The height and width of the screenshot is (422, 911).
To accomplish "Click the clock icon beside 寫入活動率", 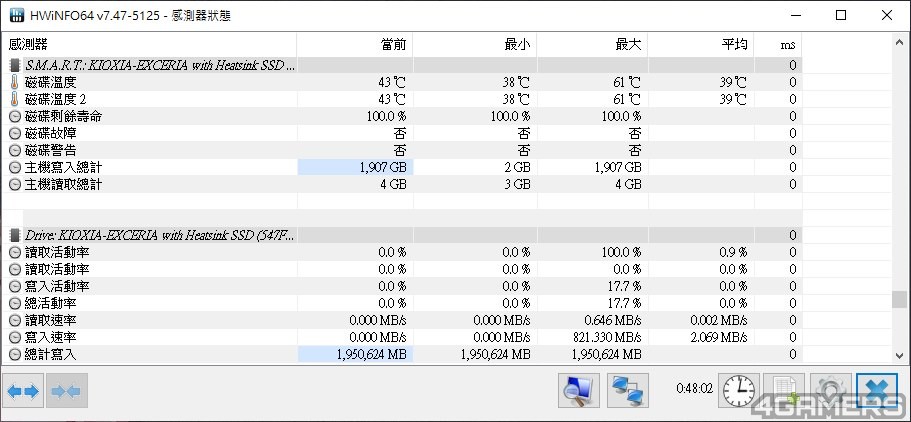I will [x=15, y=287].
